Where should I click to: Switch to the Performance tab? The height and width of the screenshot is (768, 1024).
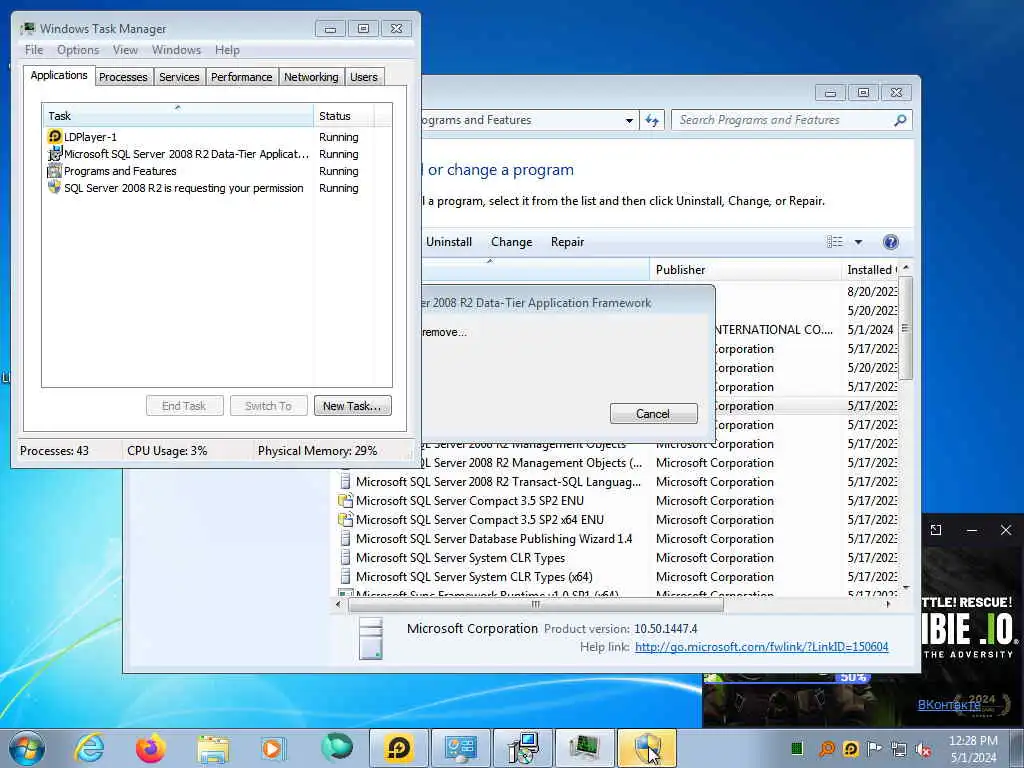pyautogui.click(x=242, y=77)
